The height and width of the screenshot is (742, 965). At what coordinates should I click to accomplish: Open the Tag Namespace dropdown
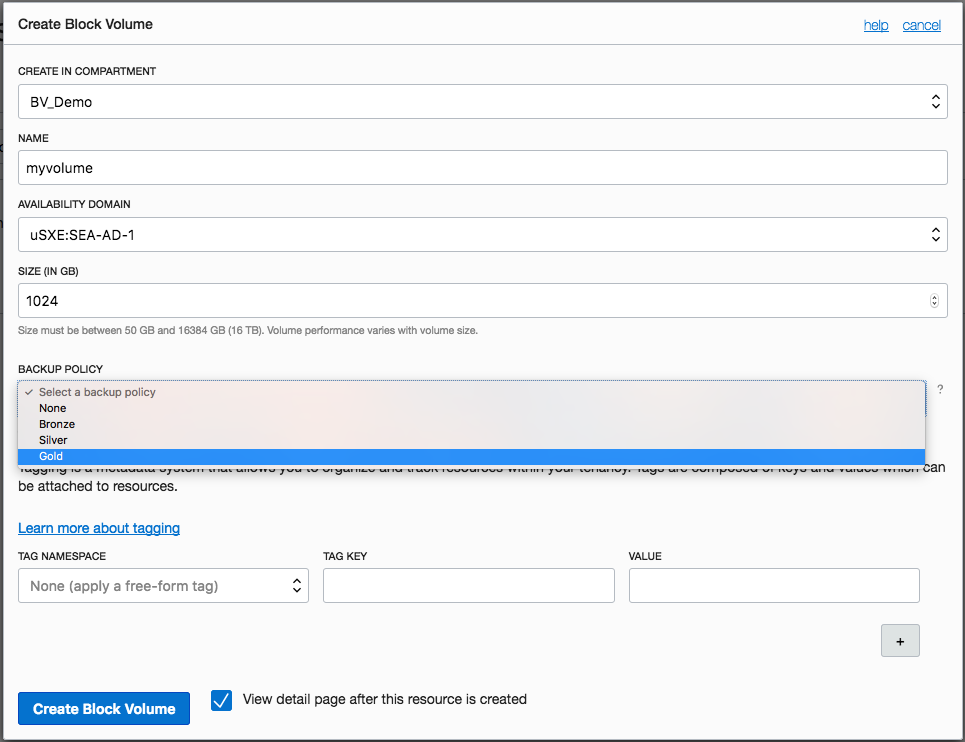(163, 586)
